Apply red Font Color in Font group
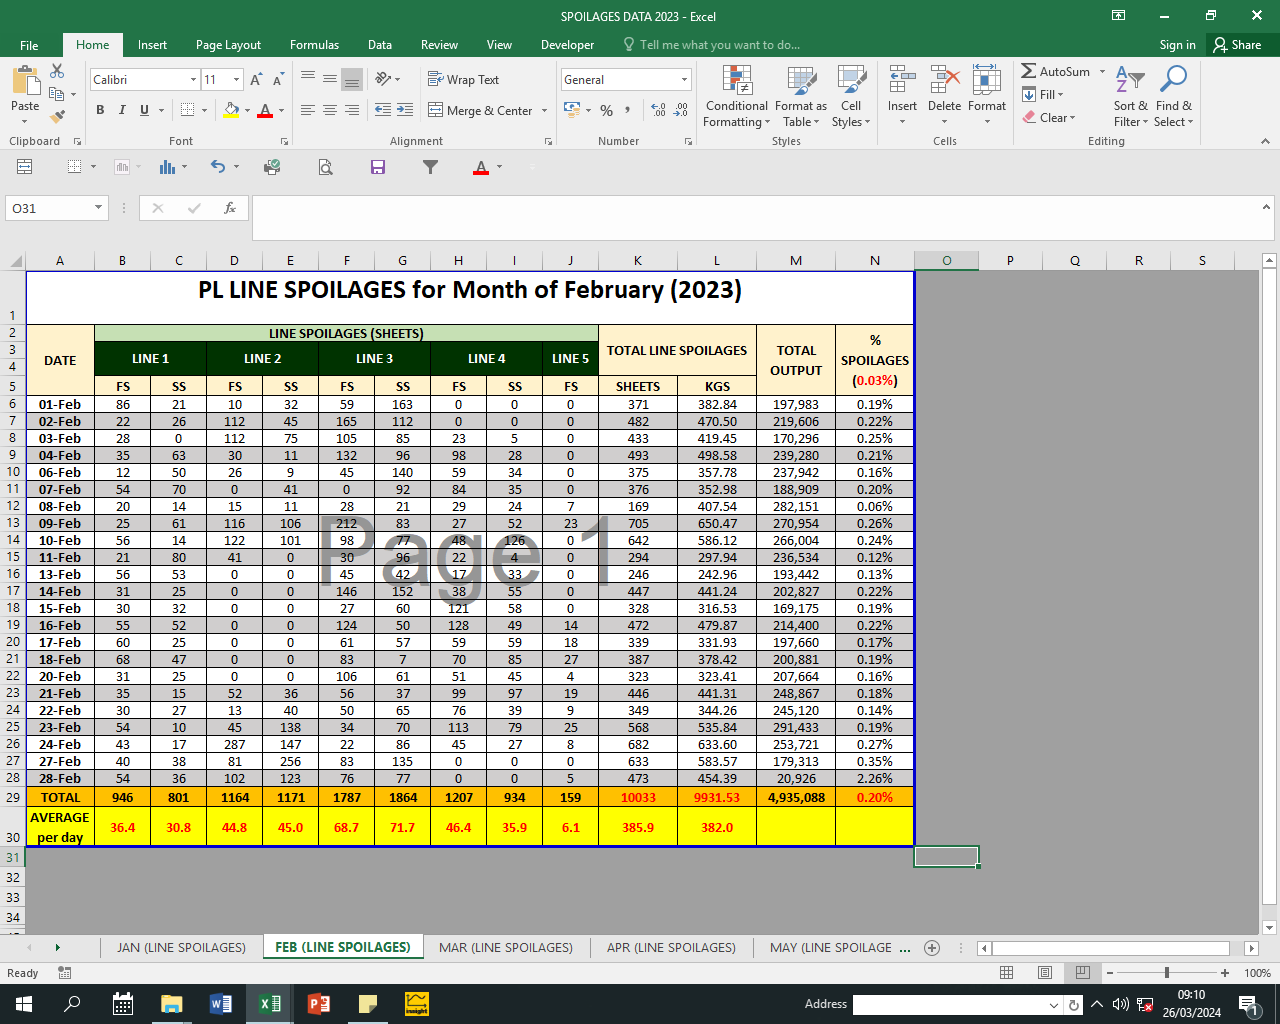1280x1024 pixels. tap(265, 110)
